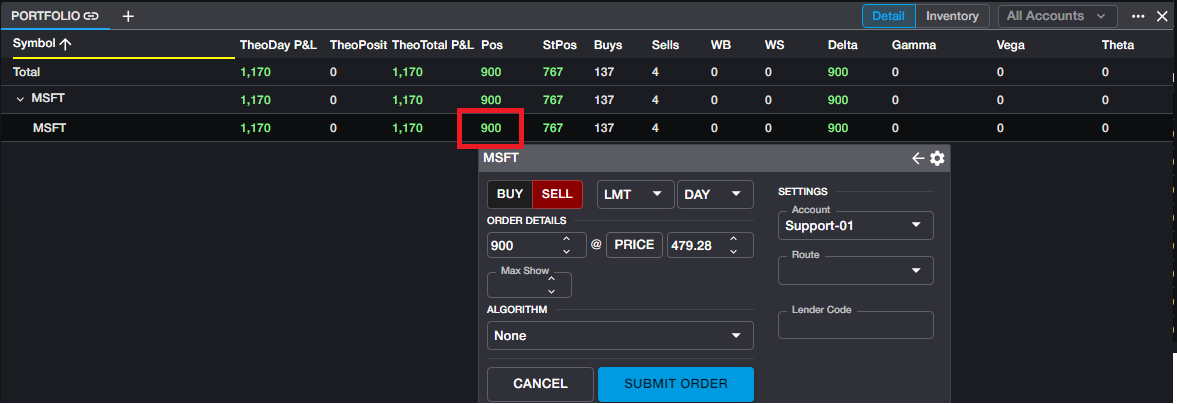Decrease limit price with down arrow

click(733, 251)
